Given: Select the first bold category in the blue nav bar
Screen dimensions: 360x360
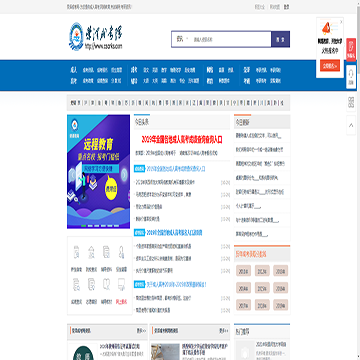Looking at the screenshot, I should tap(74, 70).
